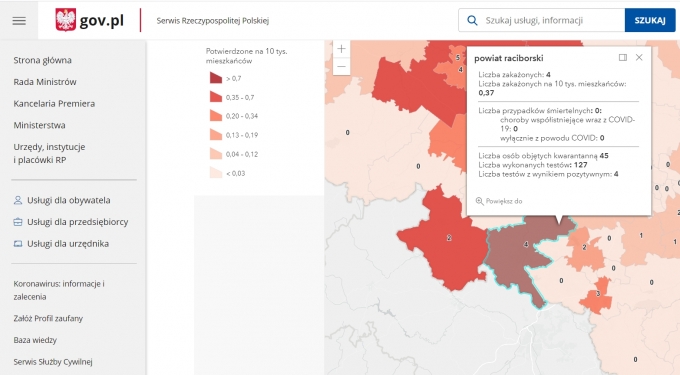The height and width of the screenshot is (375, 680).
Task: Click the Usługi dla obywatela person icon
Action: pyautogui.click(x=18, y=200)
